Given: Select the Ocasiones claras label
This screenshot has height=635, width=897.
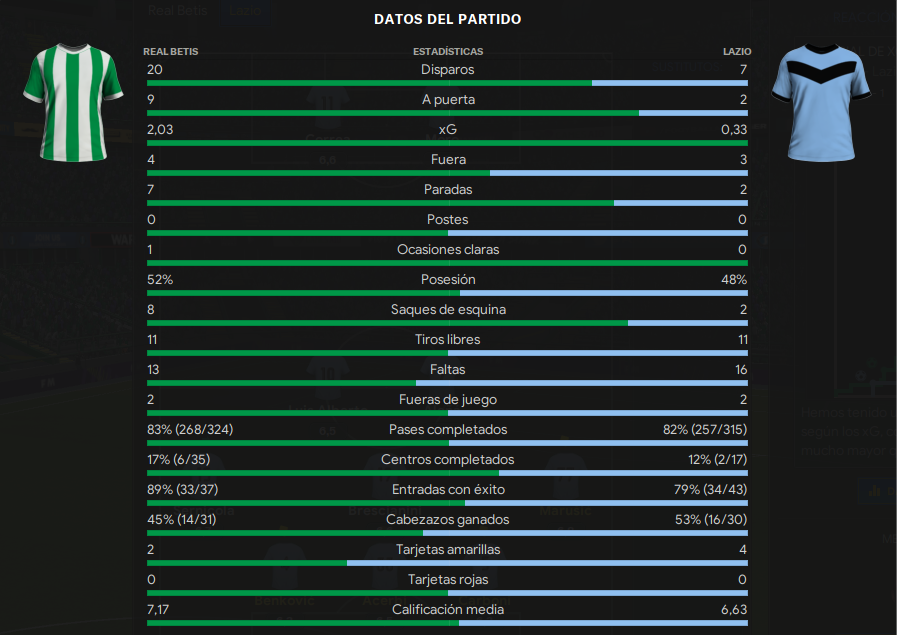Looking at the screenshot, I should (x=448, y=250).
